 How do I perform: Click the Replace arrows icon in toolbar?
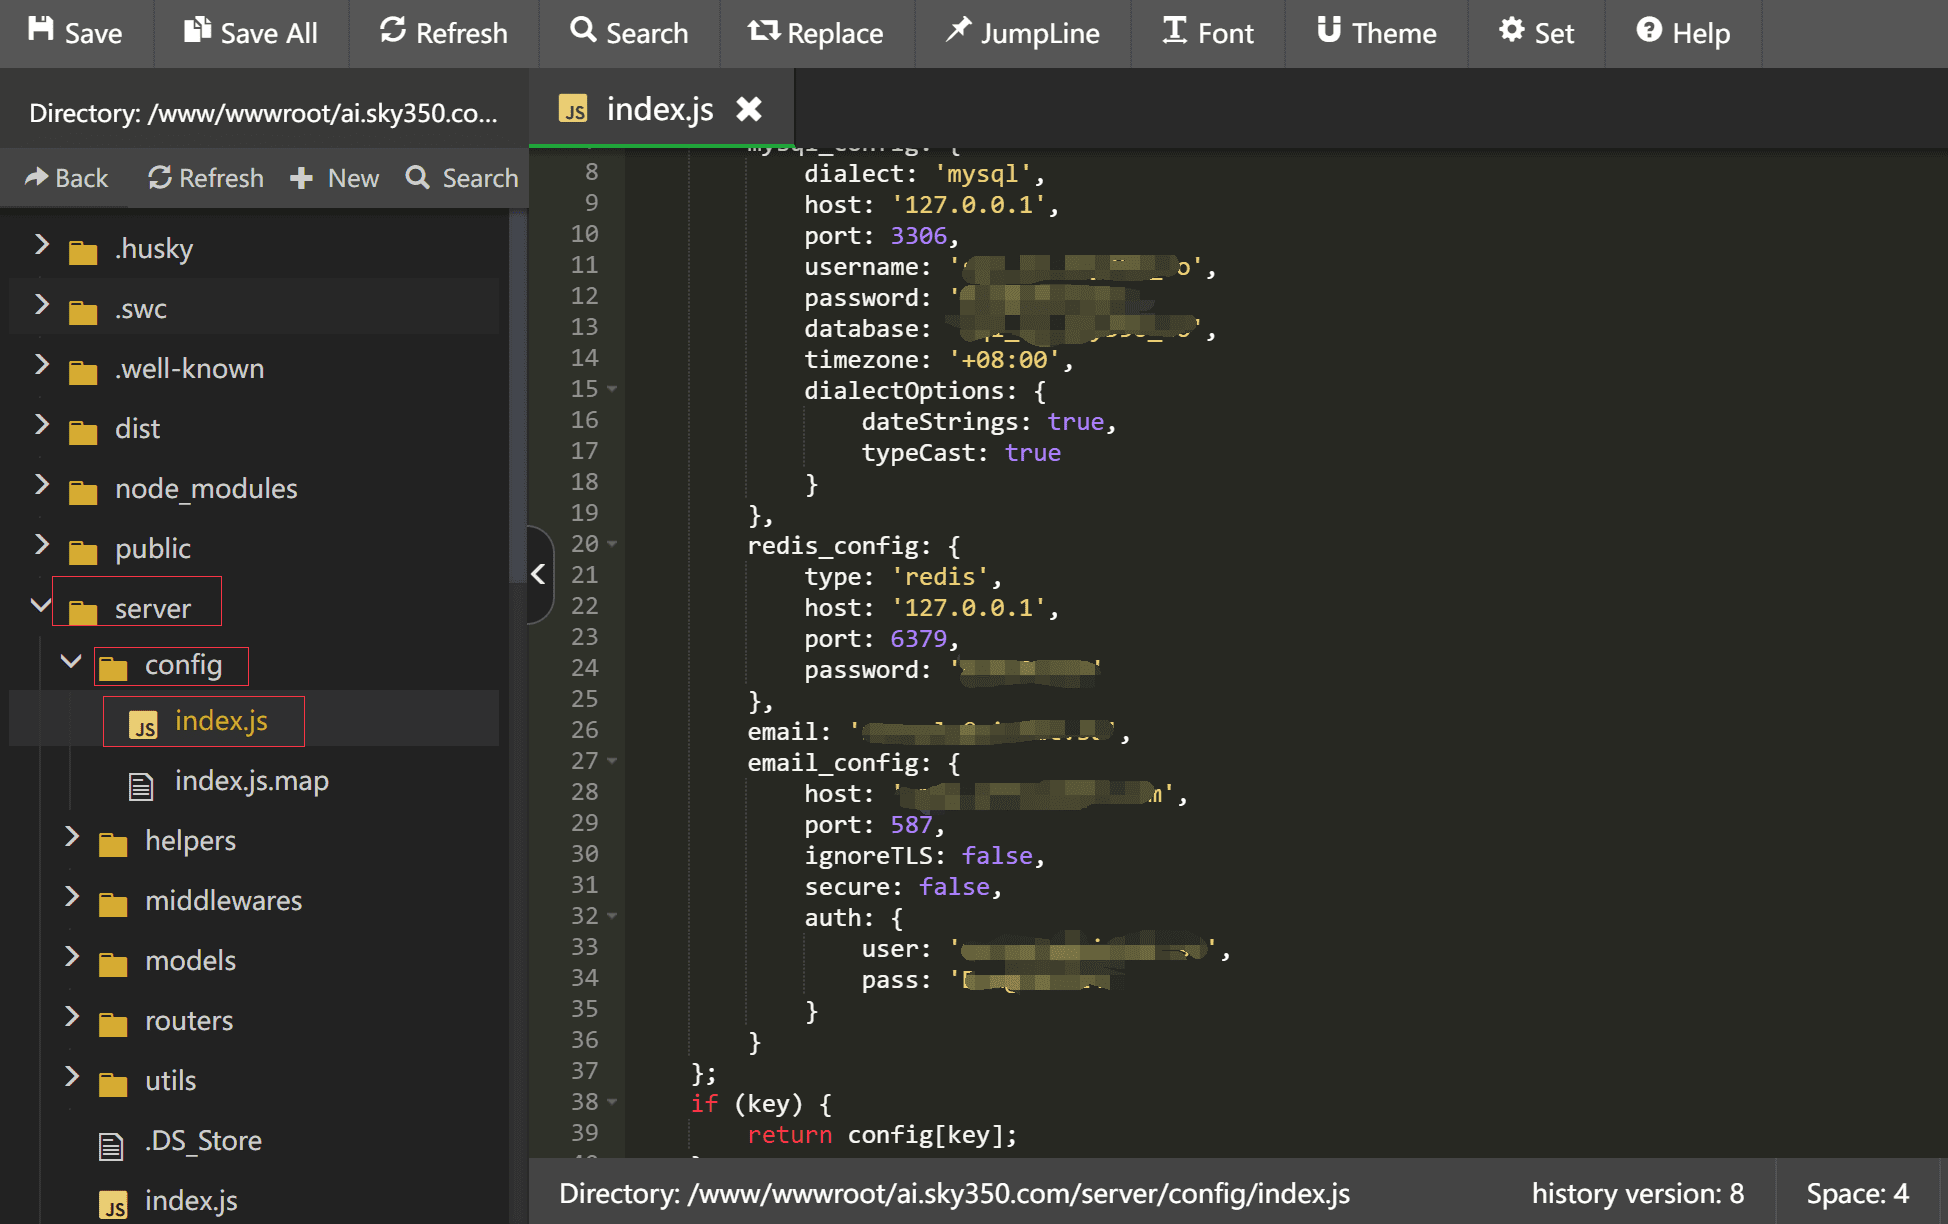point(763,31)
